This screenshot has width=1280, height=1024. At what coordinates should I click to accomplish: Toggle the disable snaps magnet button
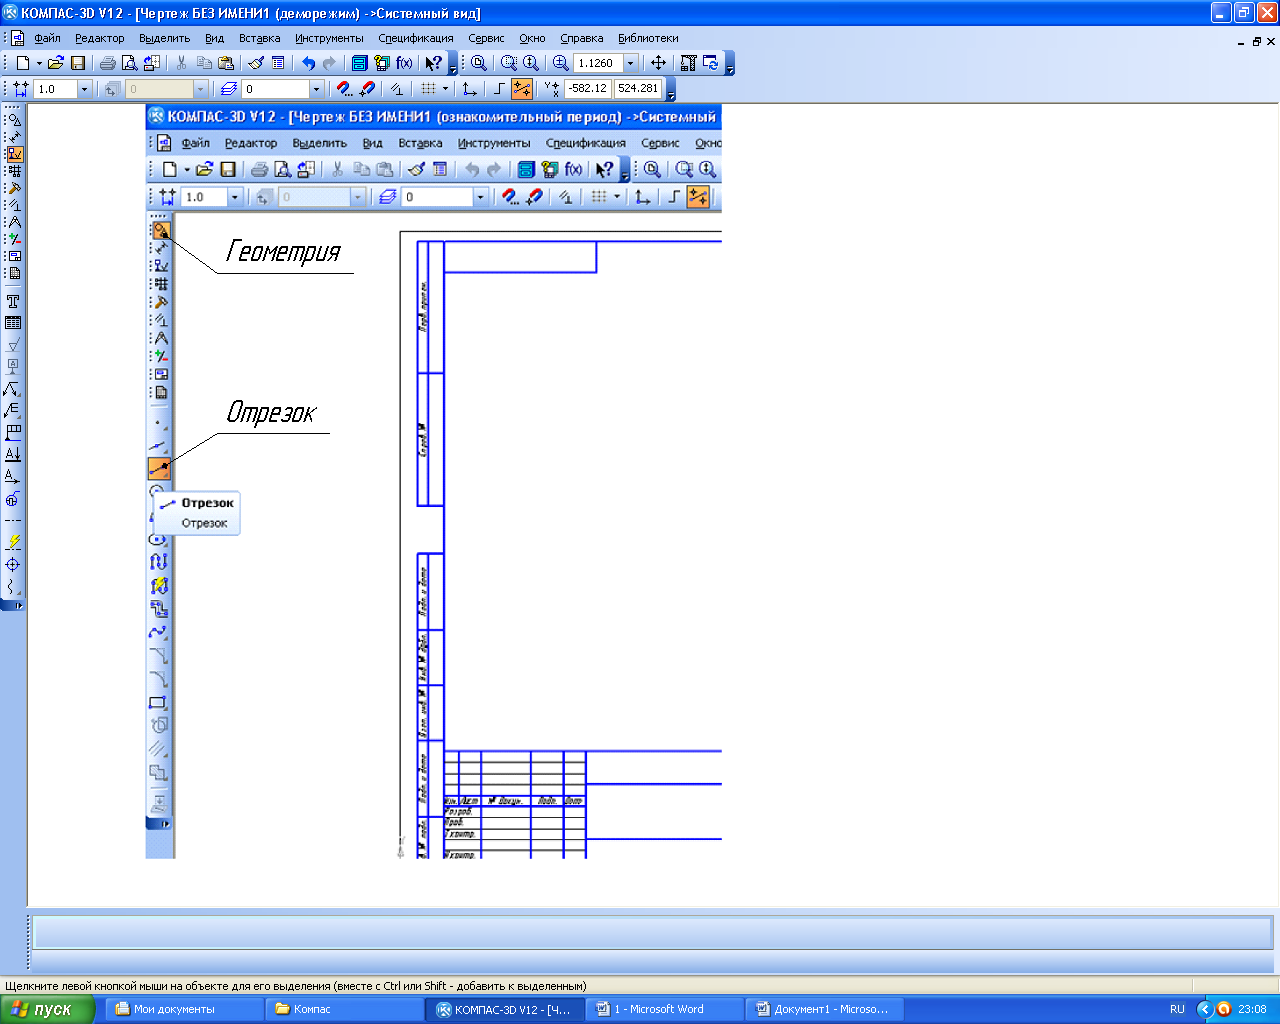pyautogui.click(x=367, y=89)
